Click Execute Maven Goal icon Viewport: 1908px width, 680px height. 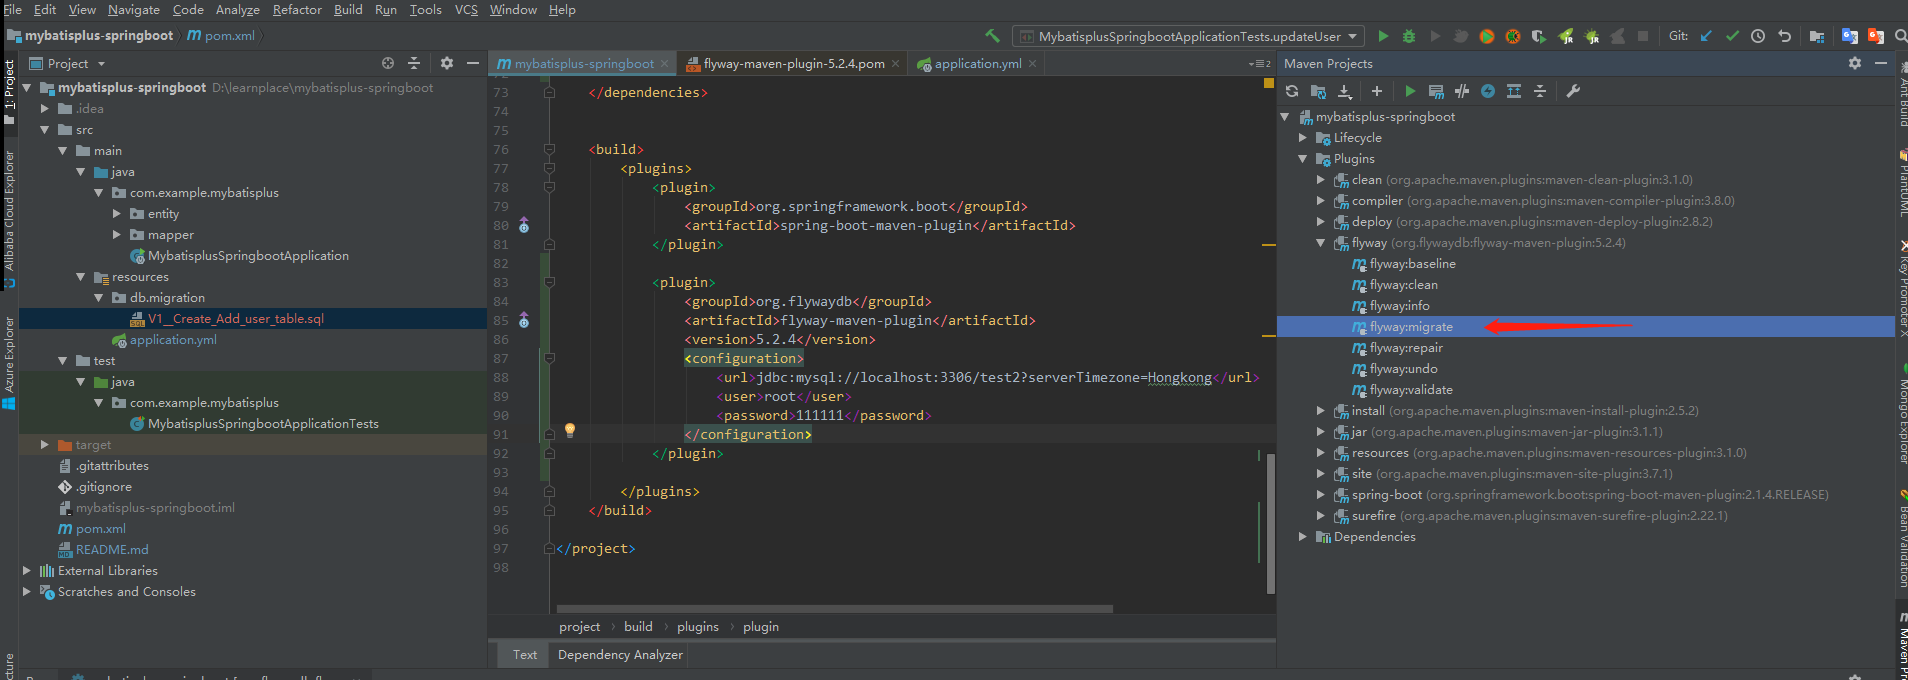tap(1436, 91)
